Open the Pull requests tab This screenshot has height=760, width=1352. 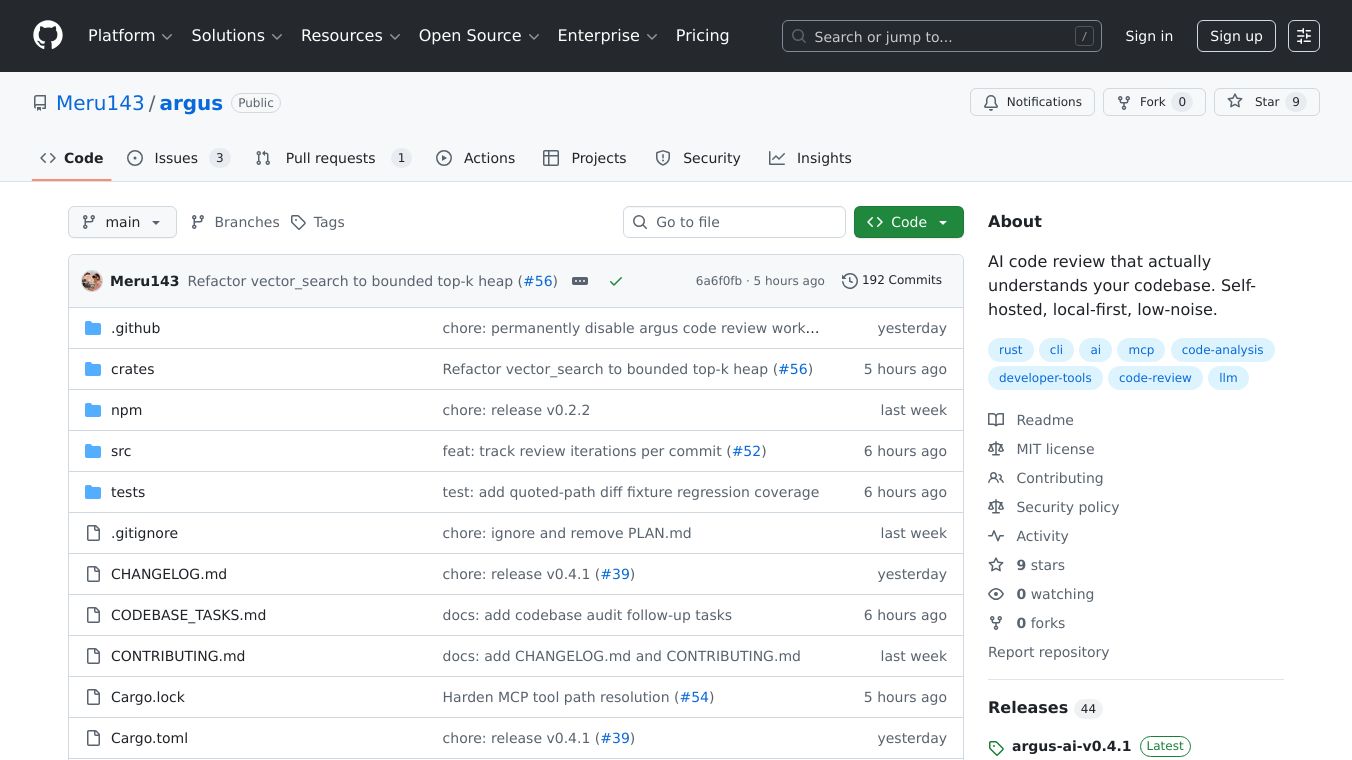pos(331,158)
